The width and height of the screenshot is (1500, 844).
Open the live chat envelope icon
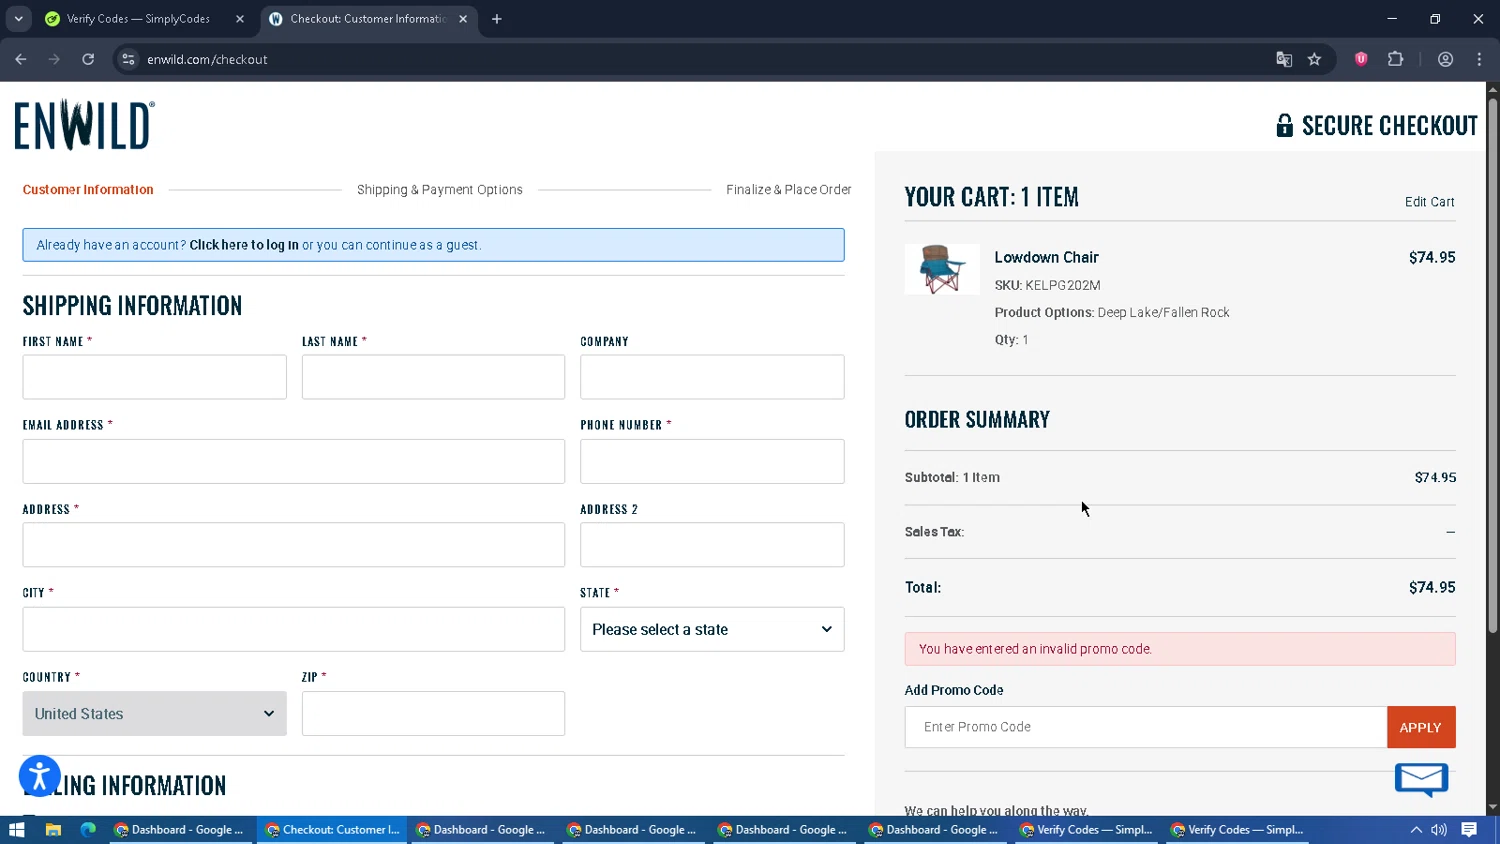click(1421, 779)
